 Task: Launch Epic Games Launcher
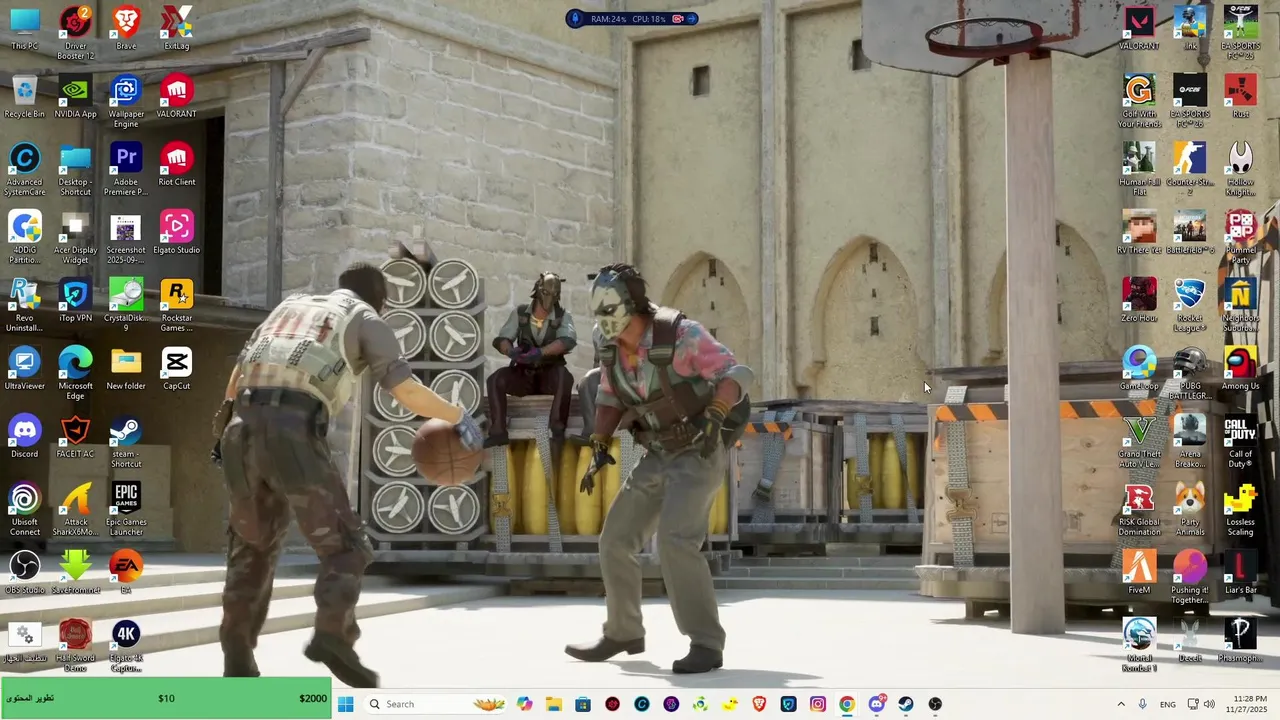(126, 508)
